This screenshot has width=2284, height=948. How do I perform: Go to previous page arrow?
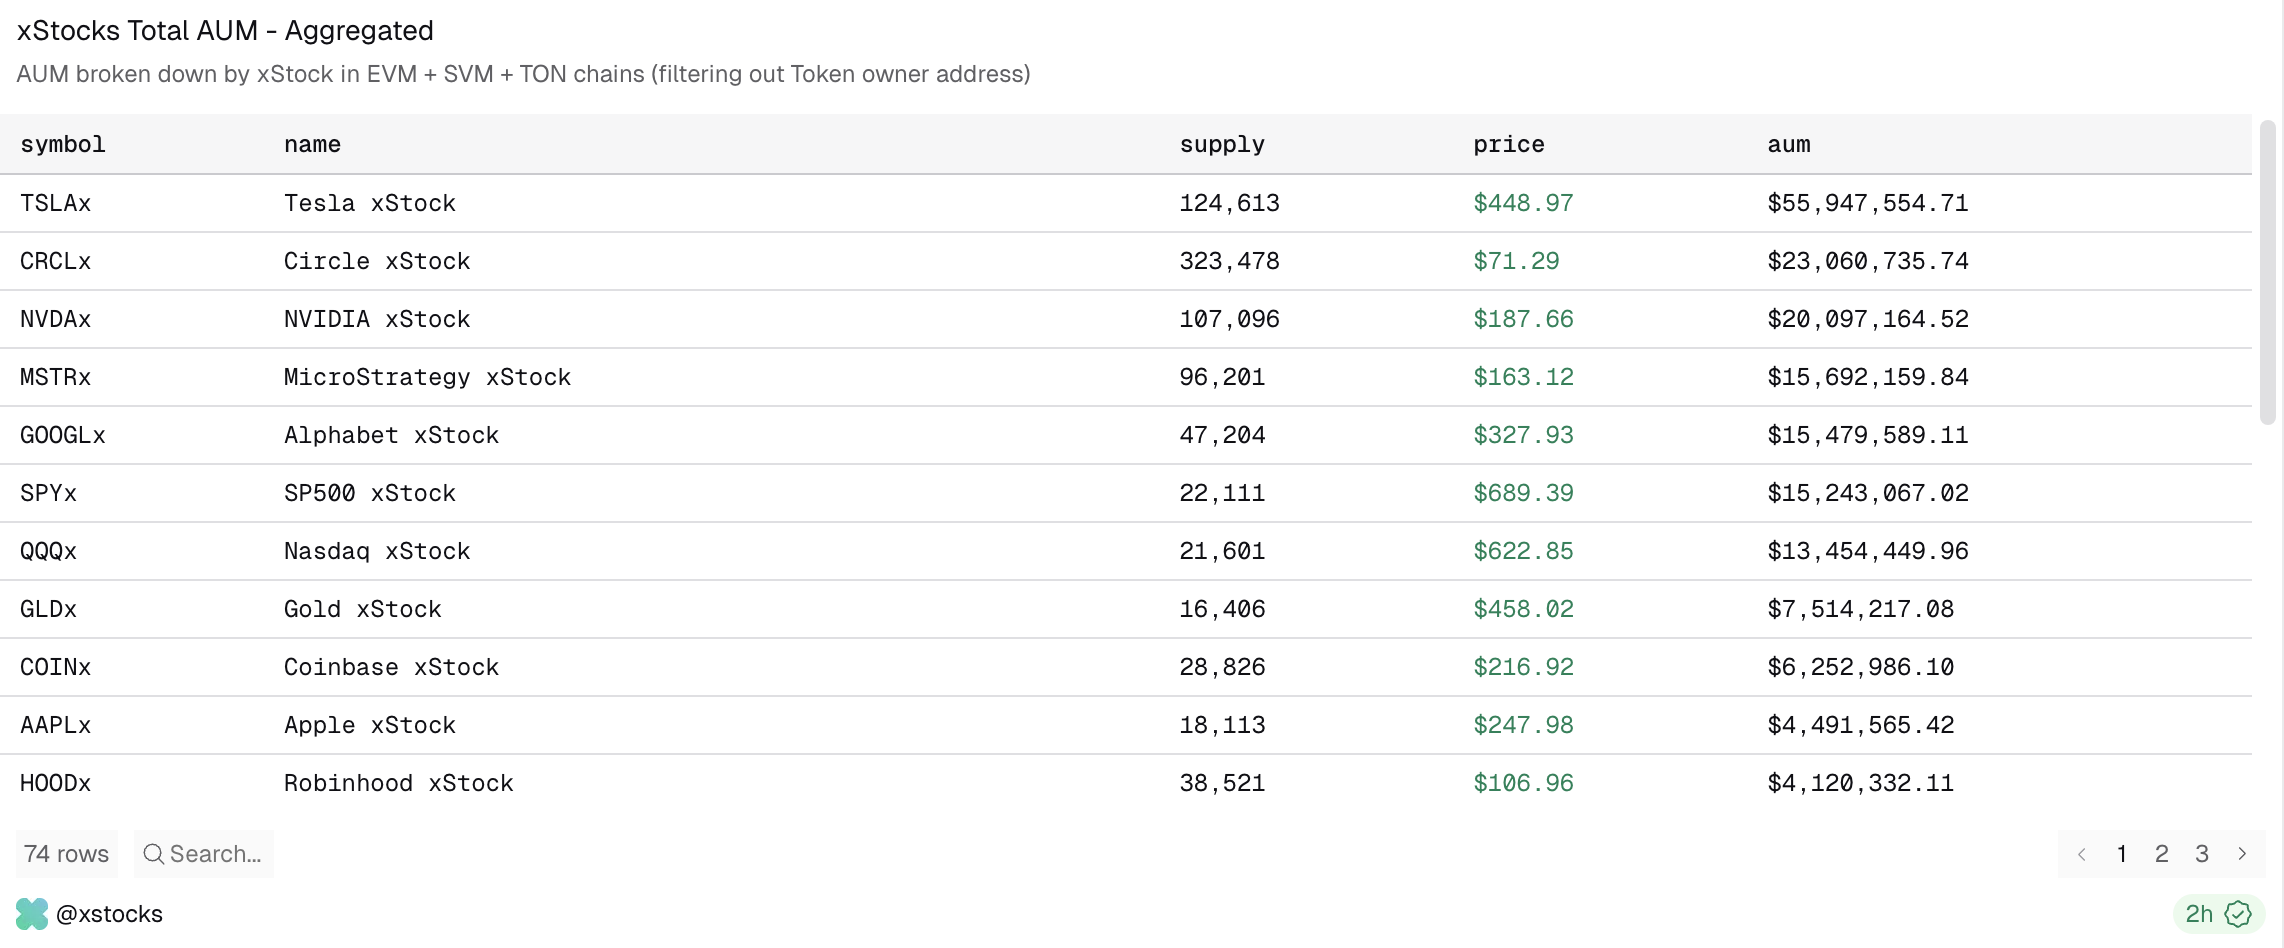2082,854
